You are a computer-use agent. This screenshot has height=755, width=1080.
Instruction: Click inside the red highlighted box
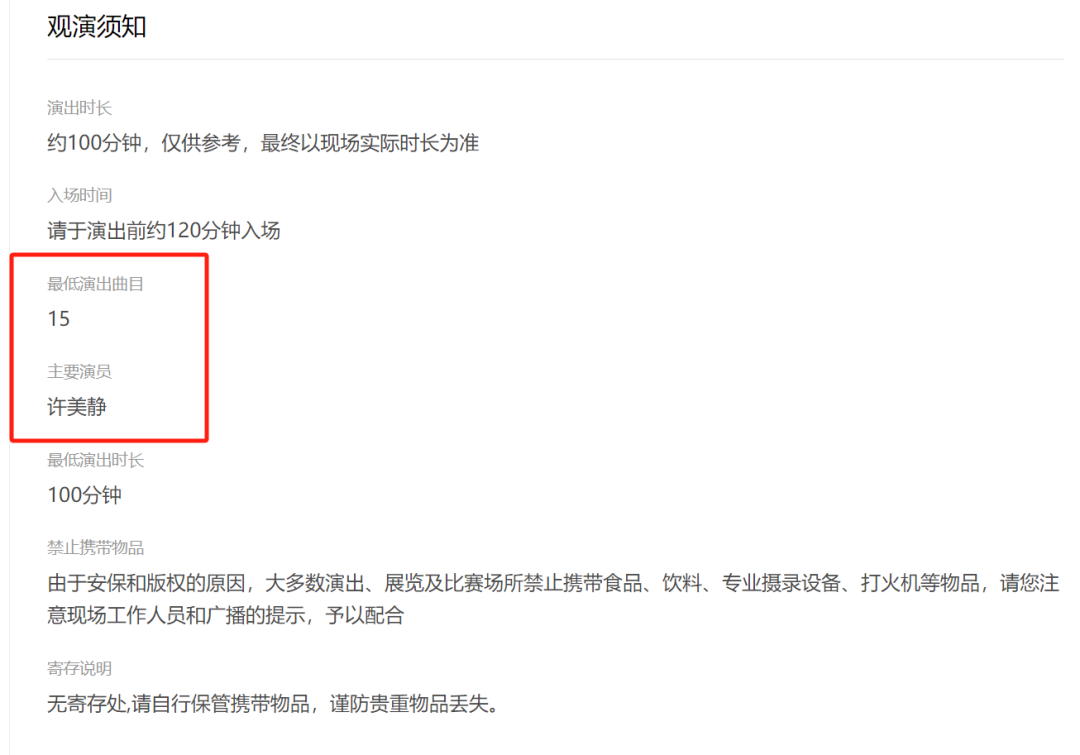click(x=109, y=347)
